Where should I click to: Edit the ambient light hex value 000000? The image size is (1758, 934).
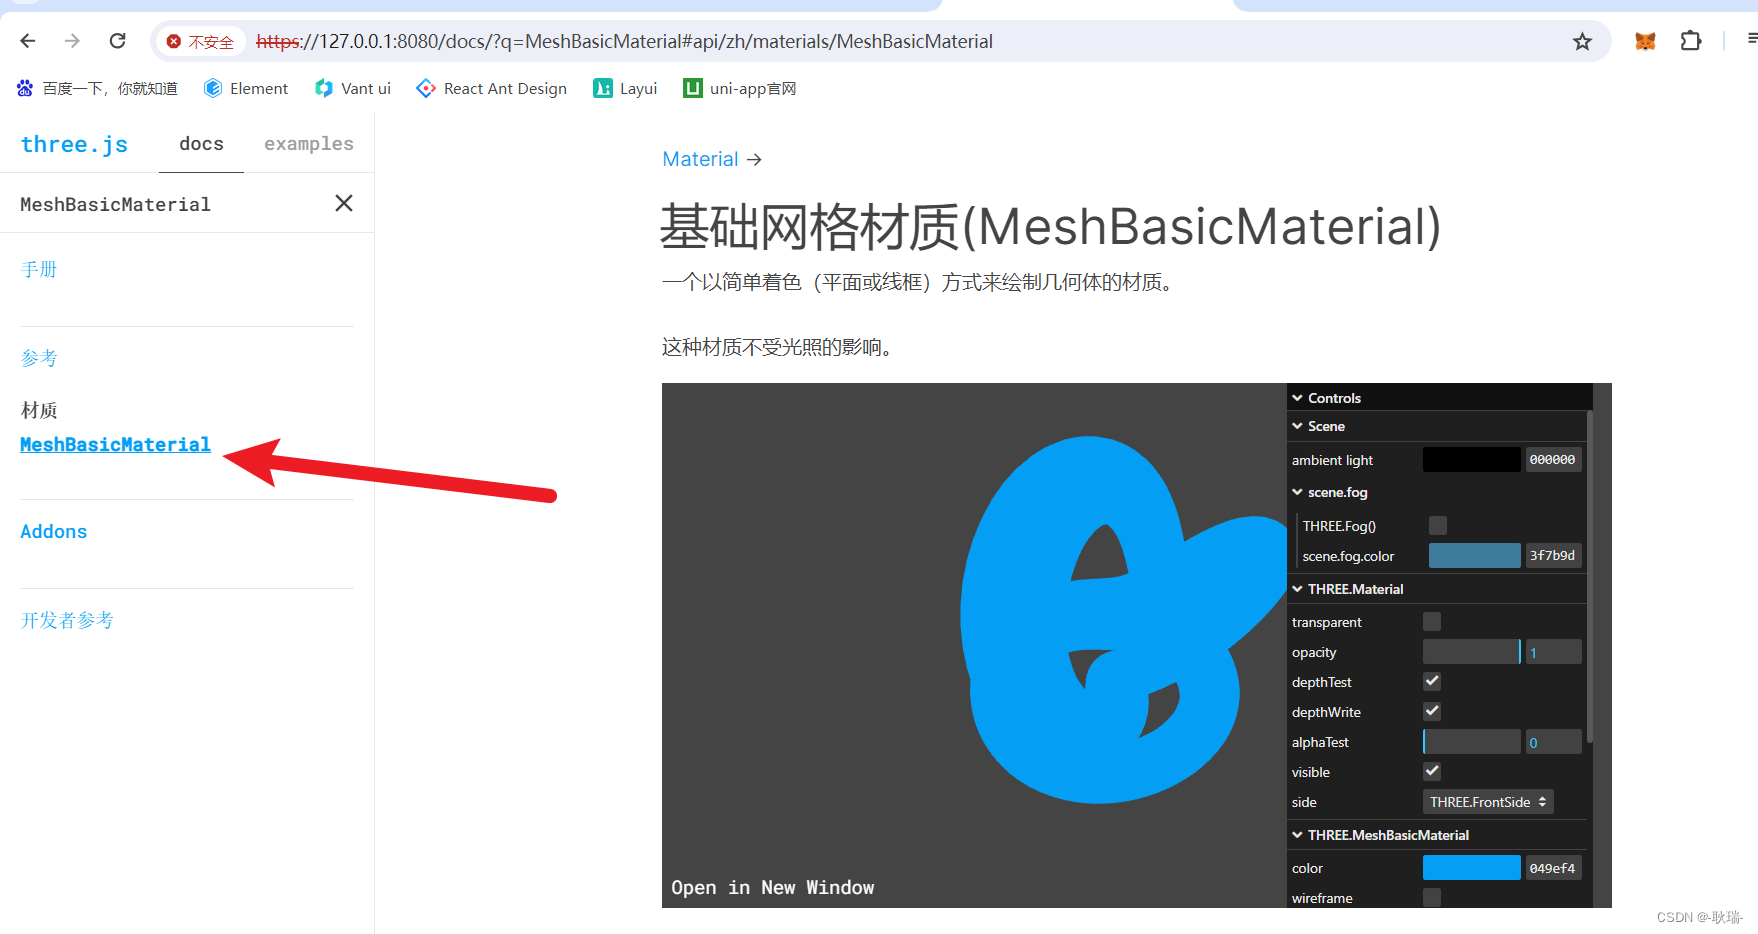click(x=1554, y=459)
